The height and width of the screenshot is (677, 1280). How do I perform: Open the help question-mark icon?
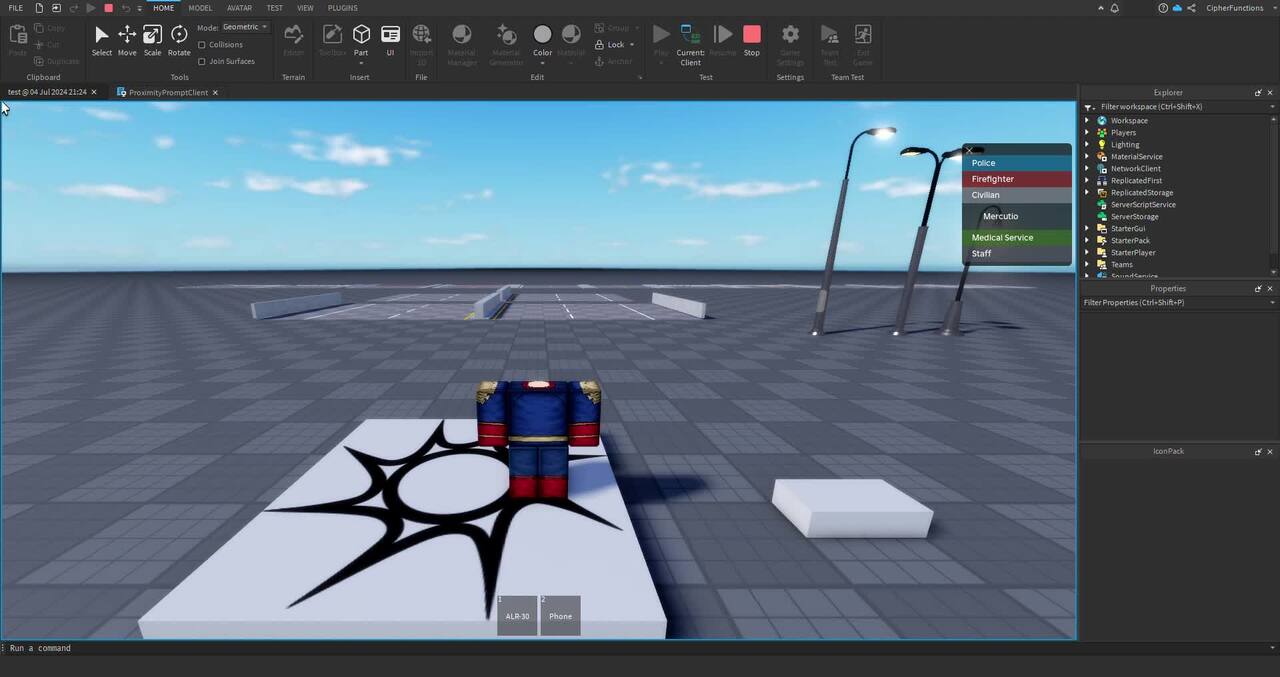click(x=1163, y=8)
